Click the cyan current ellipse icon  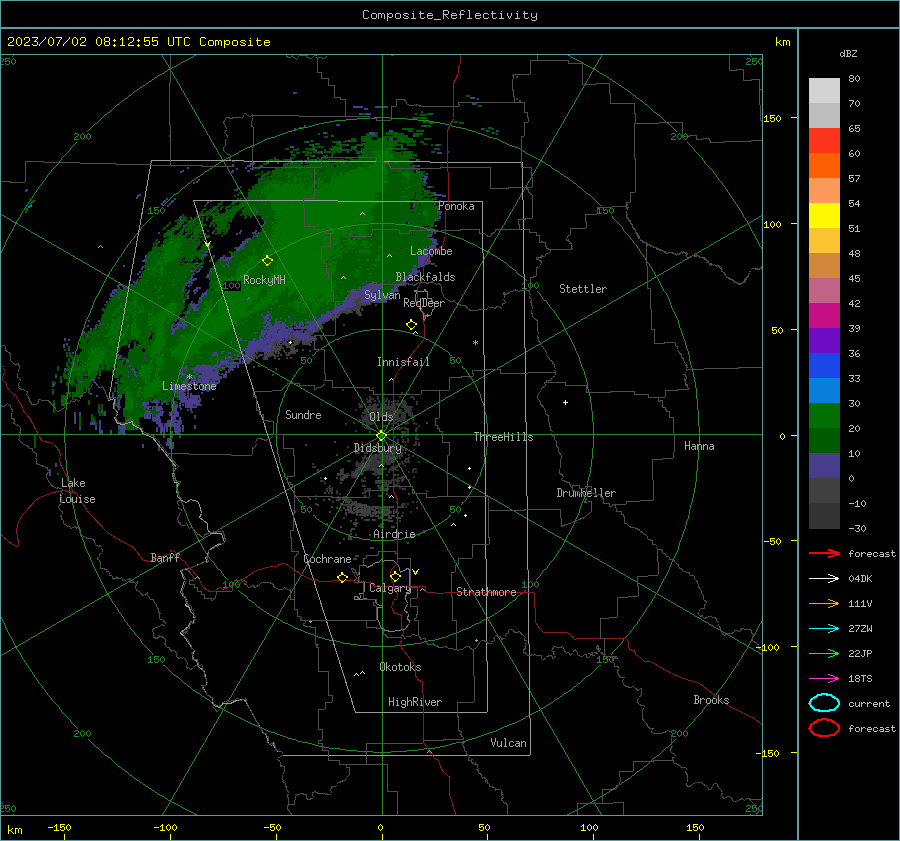(824, 703)
